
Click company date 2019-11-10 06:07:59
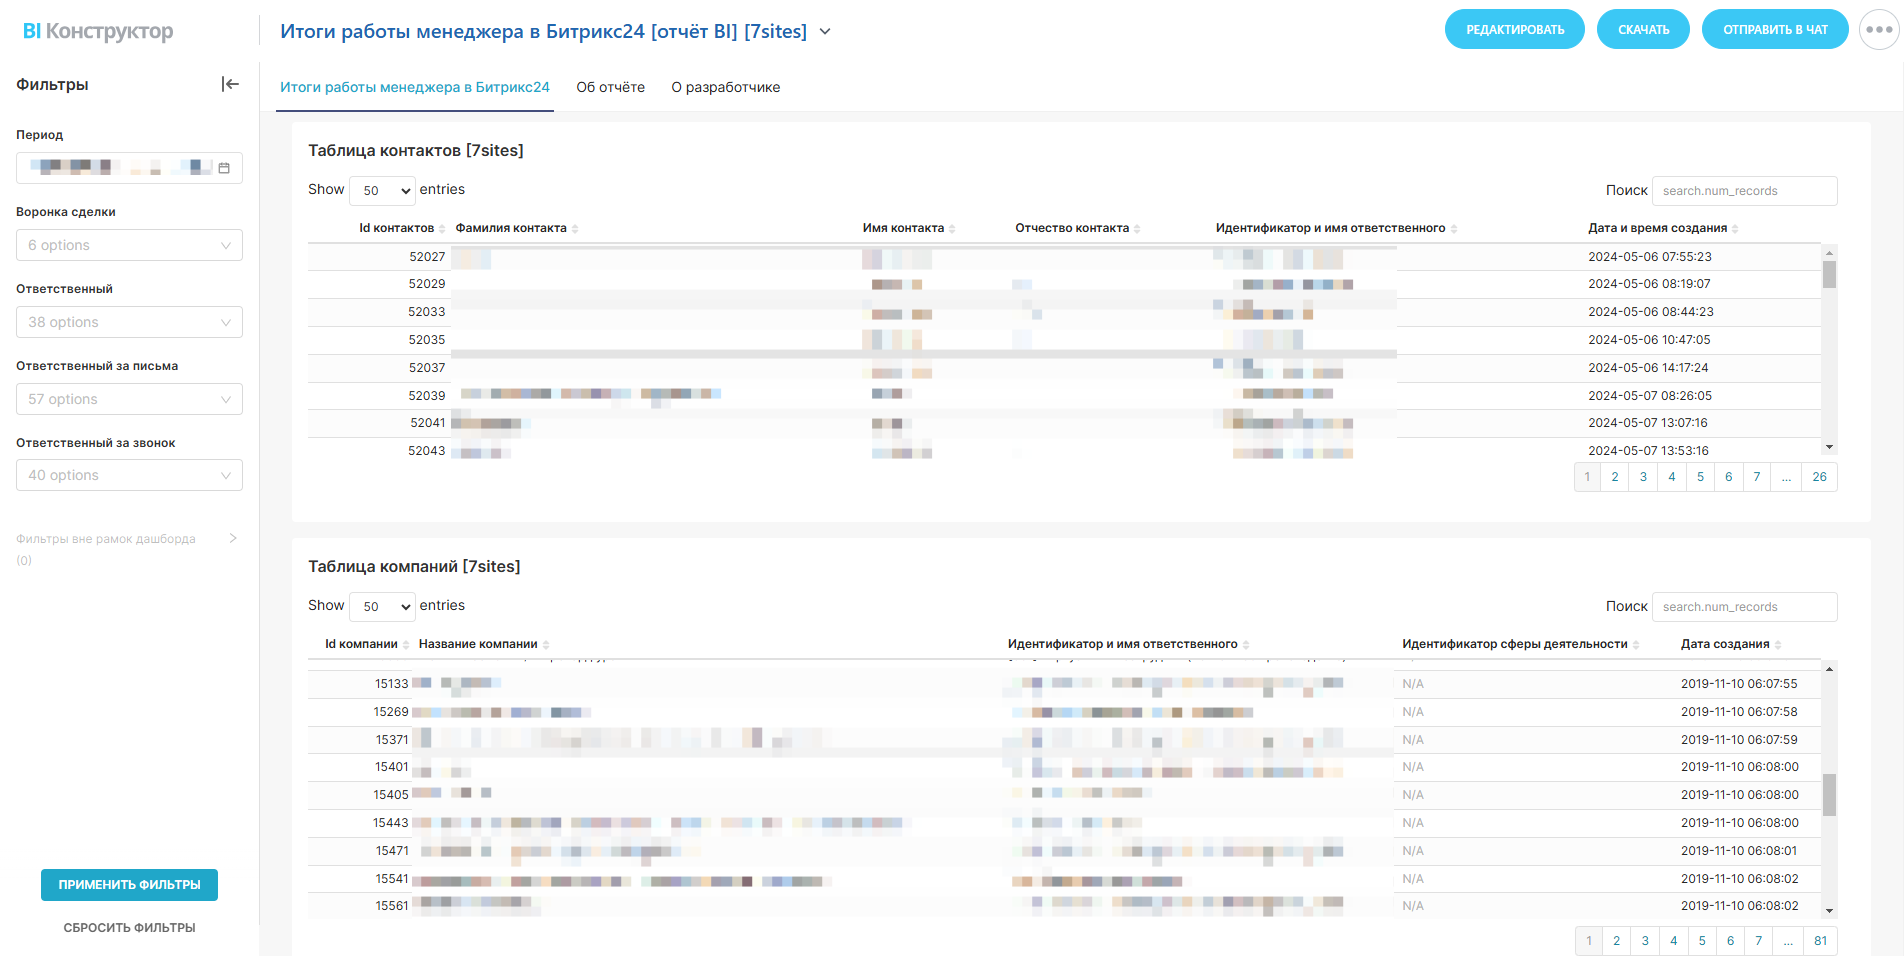[1739, 740]
